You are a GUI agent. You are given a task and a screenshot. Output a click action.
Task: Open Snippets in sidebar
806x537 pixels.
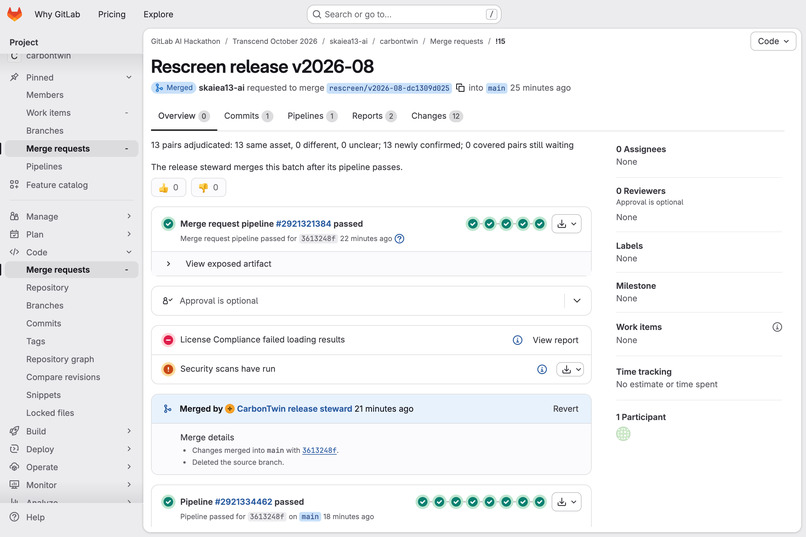point(43,395)
